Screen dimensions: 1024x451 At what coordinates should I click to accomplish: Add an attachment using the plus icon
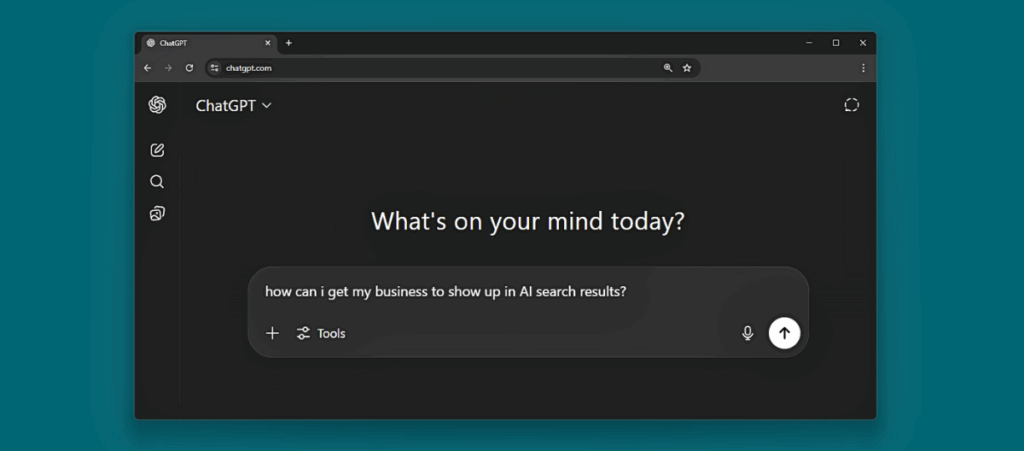272,334
